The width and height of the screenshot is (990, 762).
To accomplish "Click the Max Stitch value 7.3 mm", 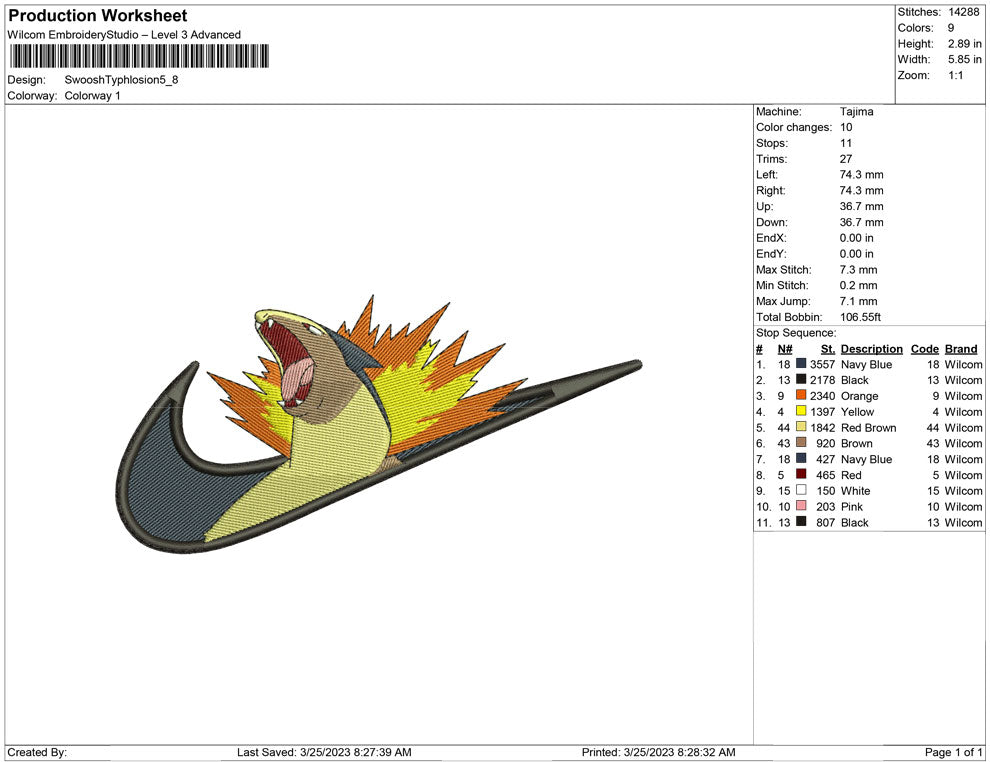I will (859, 270).
